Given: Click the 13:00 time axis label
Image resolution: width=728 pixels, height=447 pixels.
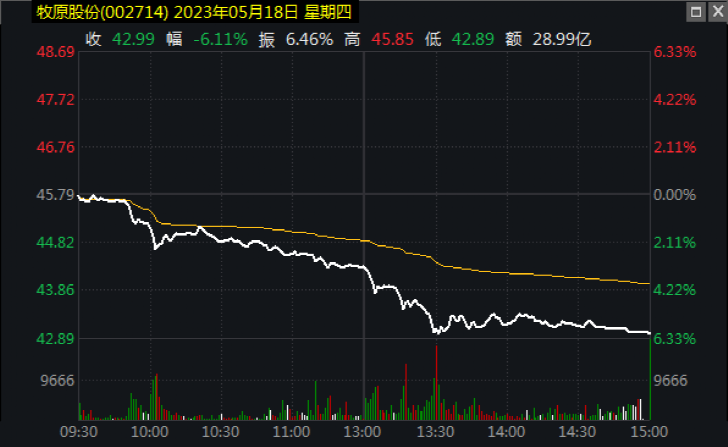Looking at the screenshot, I should [x=363, y=431].
